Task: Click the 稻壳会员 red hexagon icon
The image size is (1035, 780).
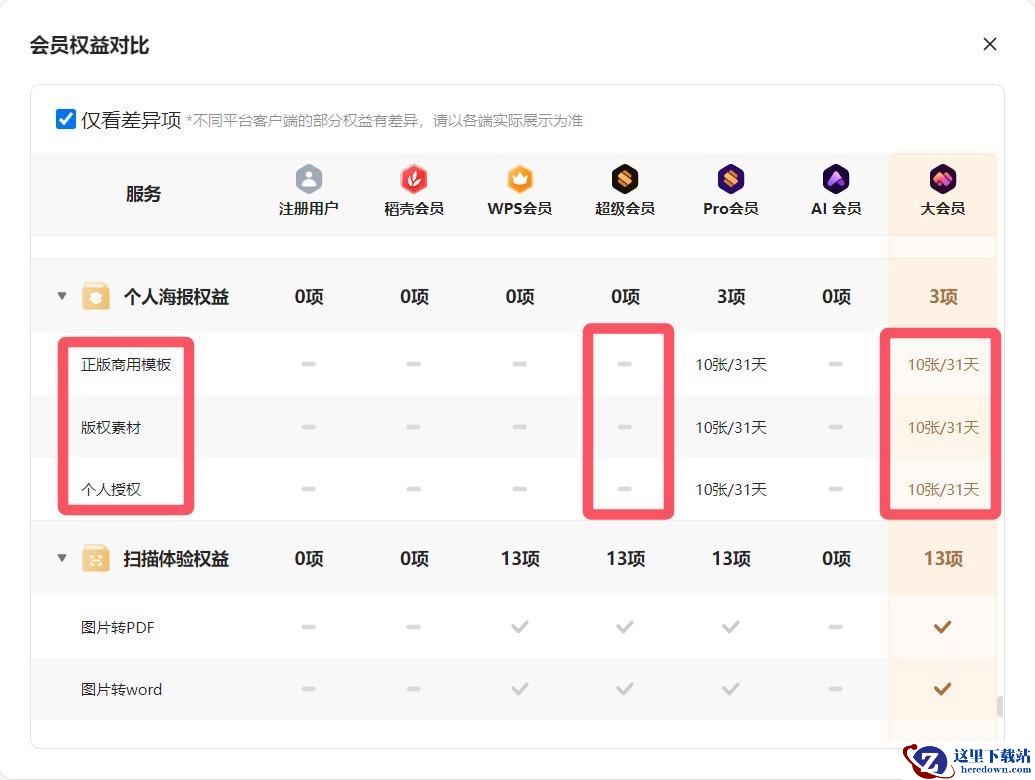Action: (x=414, y=179)
